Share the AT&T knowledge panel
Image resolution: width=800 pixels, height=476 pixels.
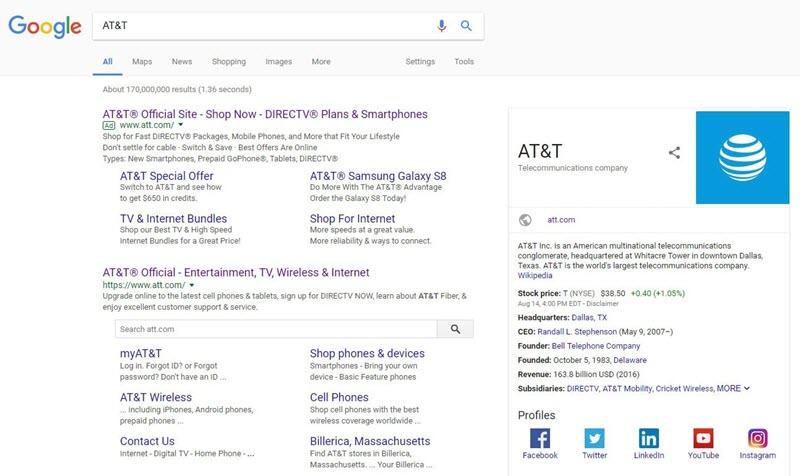pyautogui.click(x=674, y=152)
